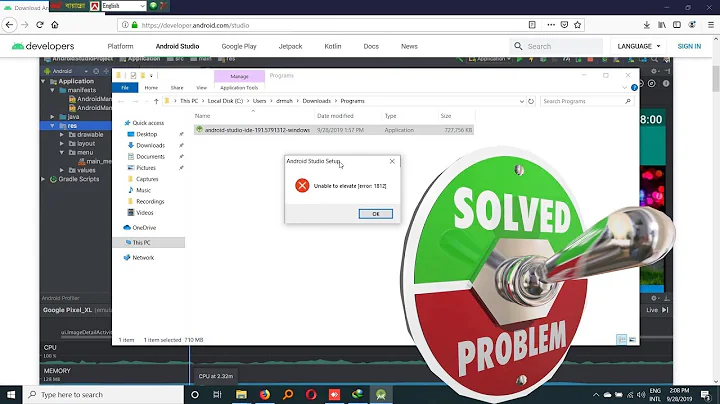The width and height of the screenshot is (720, 404).
Task: Toggle reader view icon in address bar
Action: (x=532, y=25)
